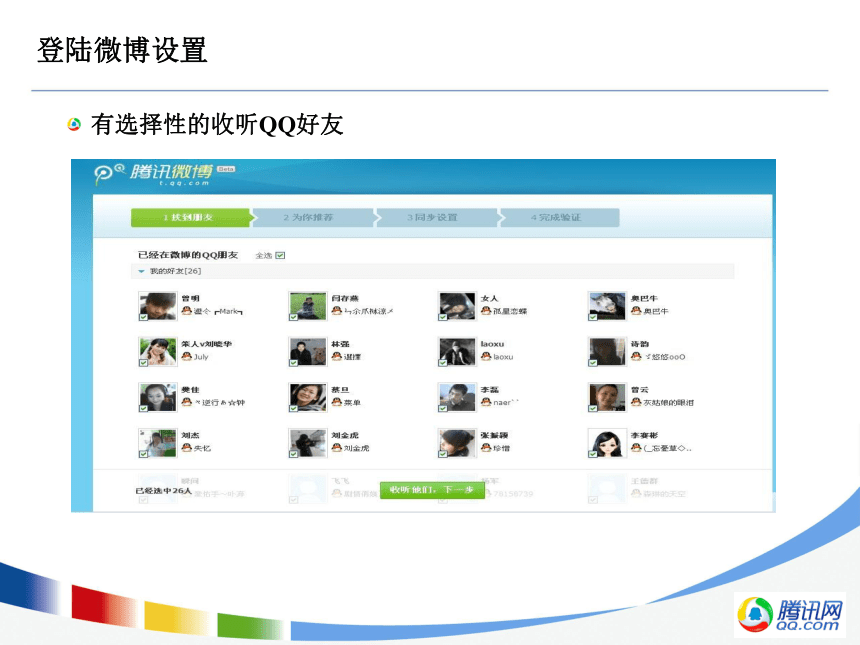Select the step tab 2 为你推荐
Screen dimensions: 860x645
[x=313, y=217]
